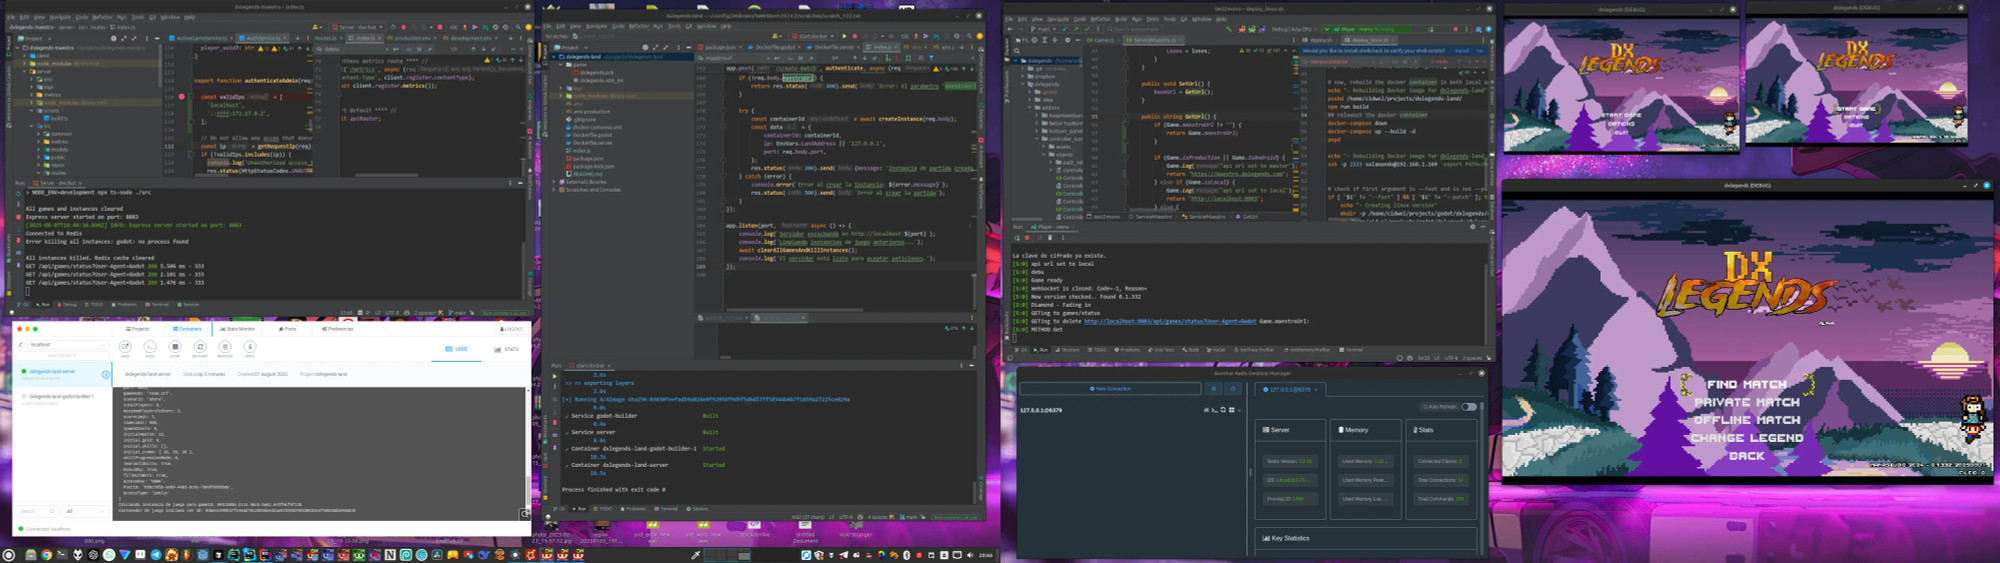The image size is (2000, 563).
Task: Click the Restart container icon in the Docker manager
Action: tap(200, 347)
